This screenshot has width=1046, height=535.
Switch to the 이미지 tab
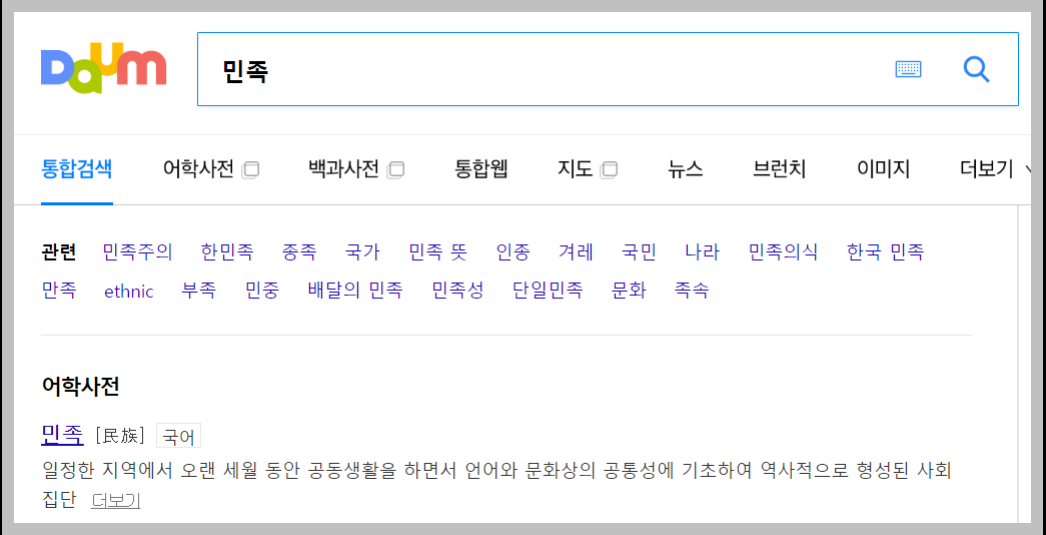[883, 169]
